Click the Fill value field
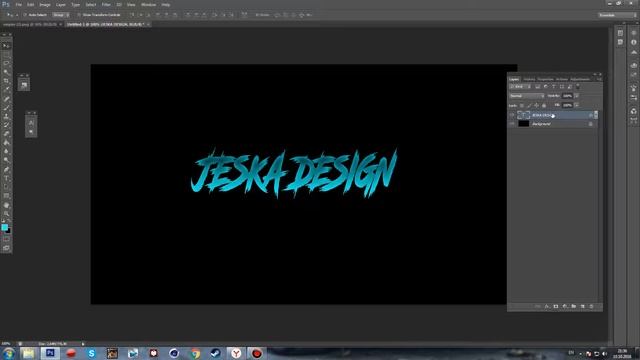 click(x=567, y=105)
